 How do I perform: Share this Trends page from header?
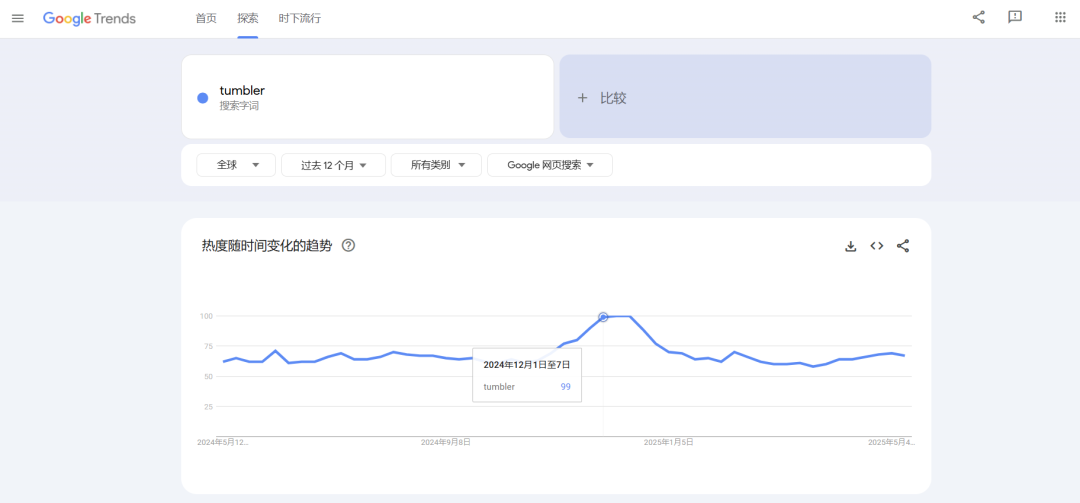pos(978,18)
